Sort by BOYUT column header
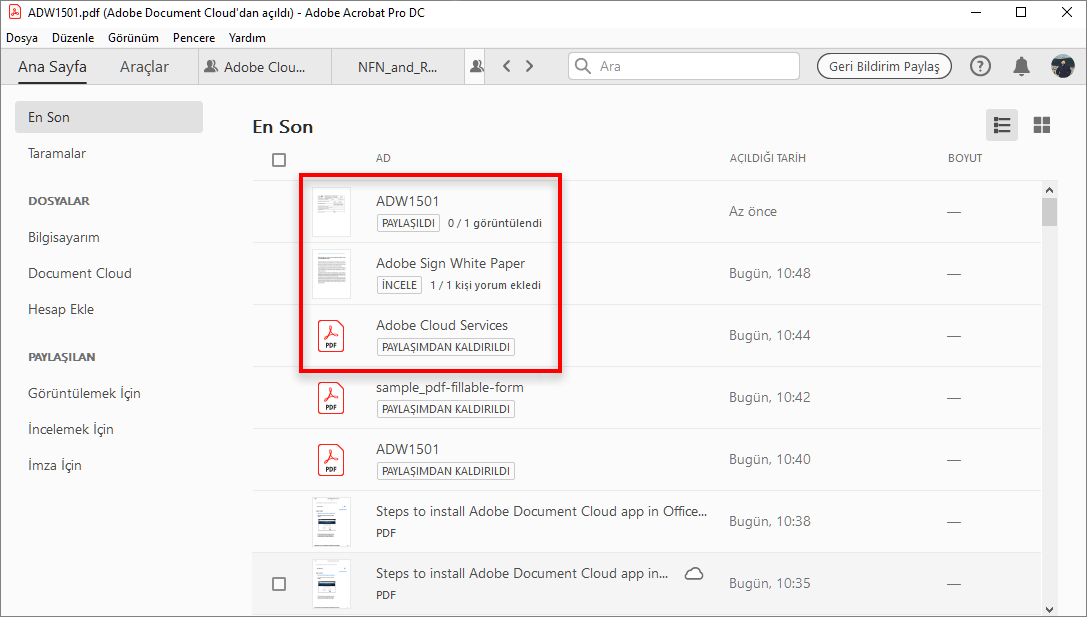 [x=965, y=158]
